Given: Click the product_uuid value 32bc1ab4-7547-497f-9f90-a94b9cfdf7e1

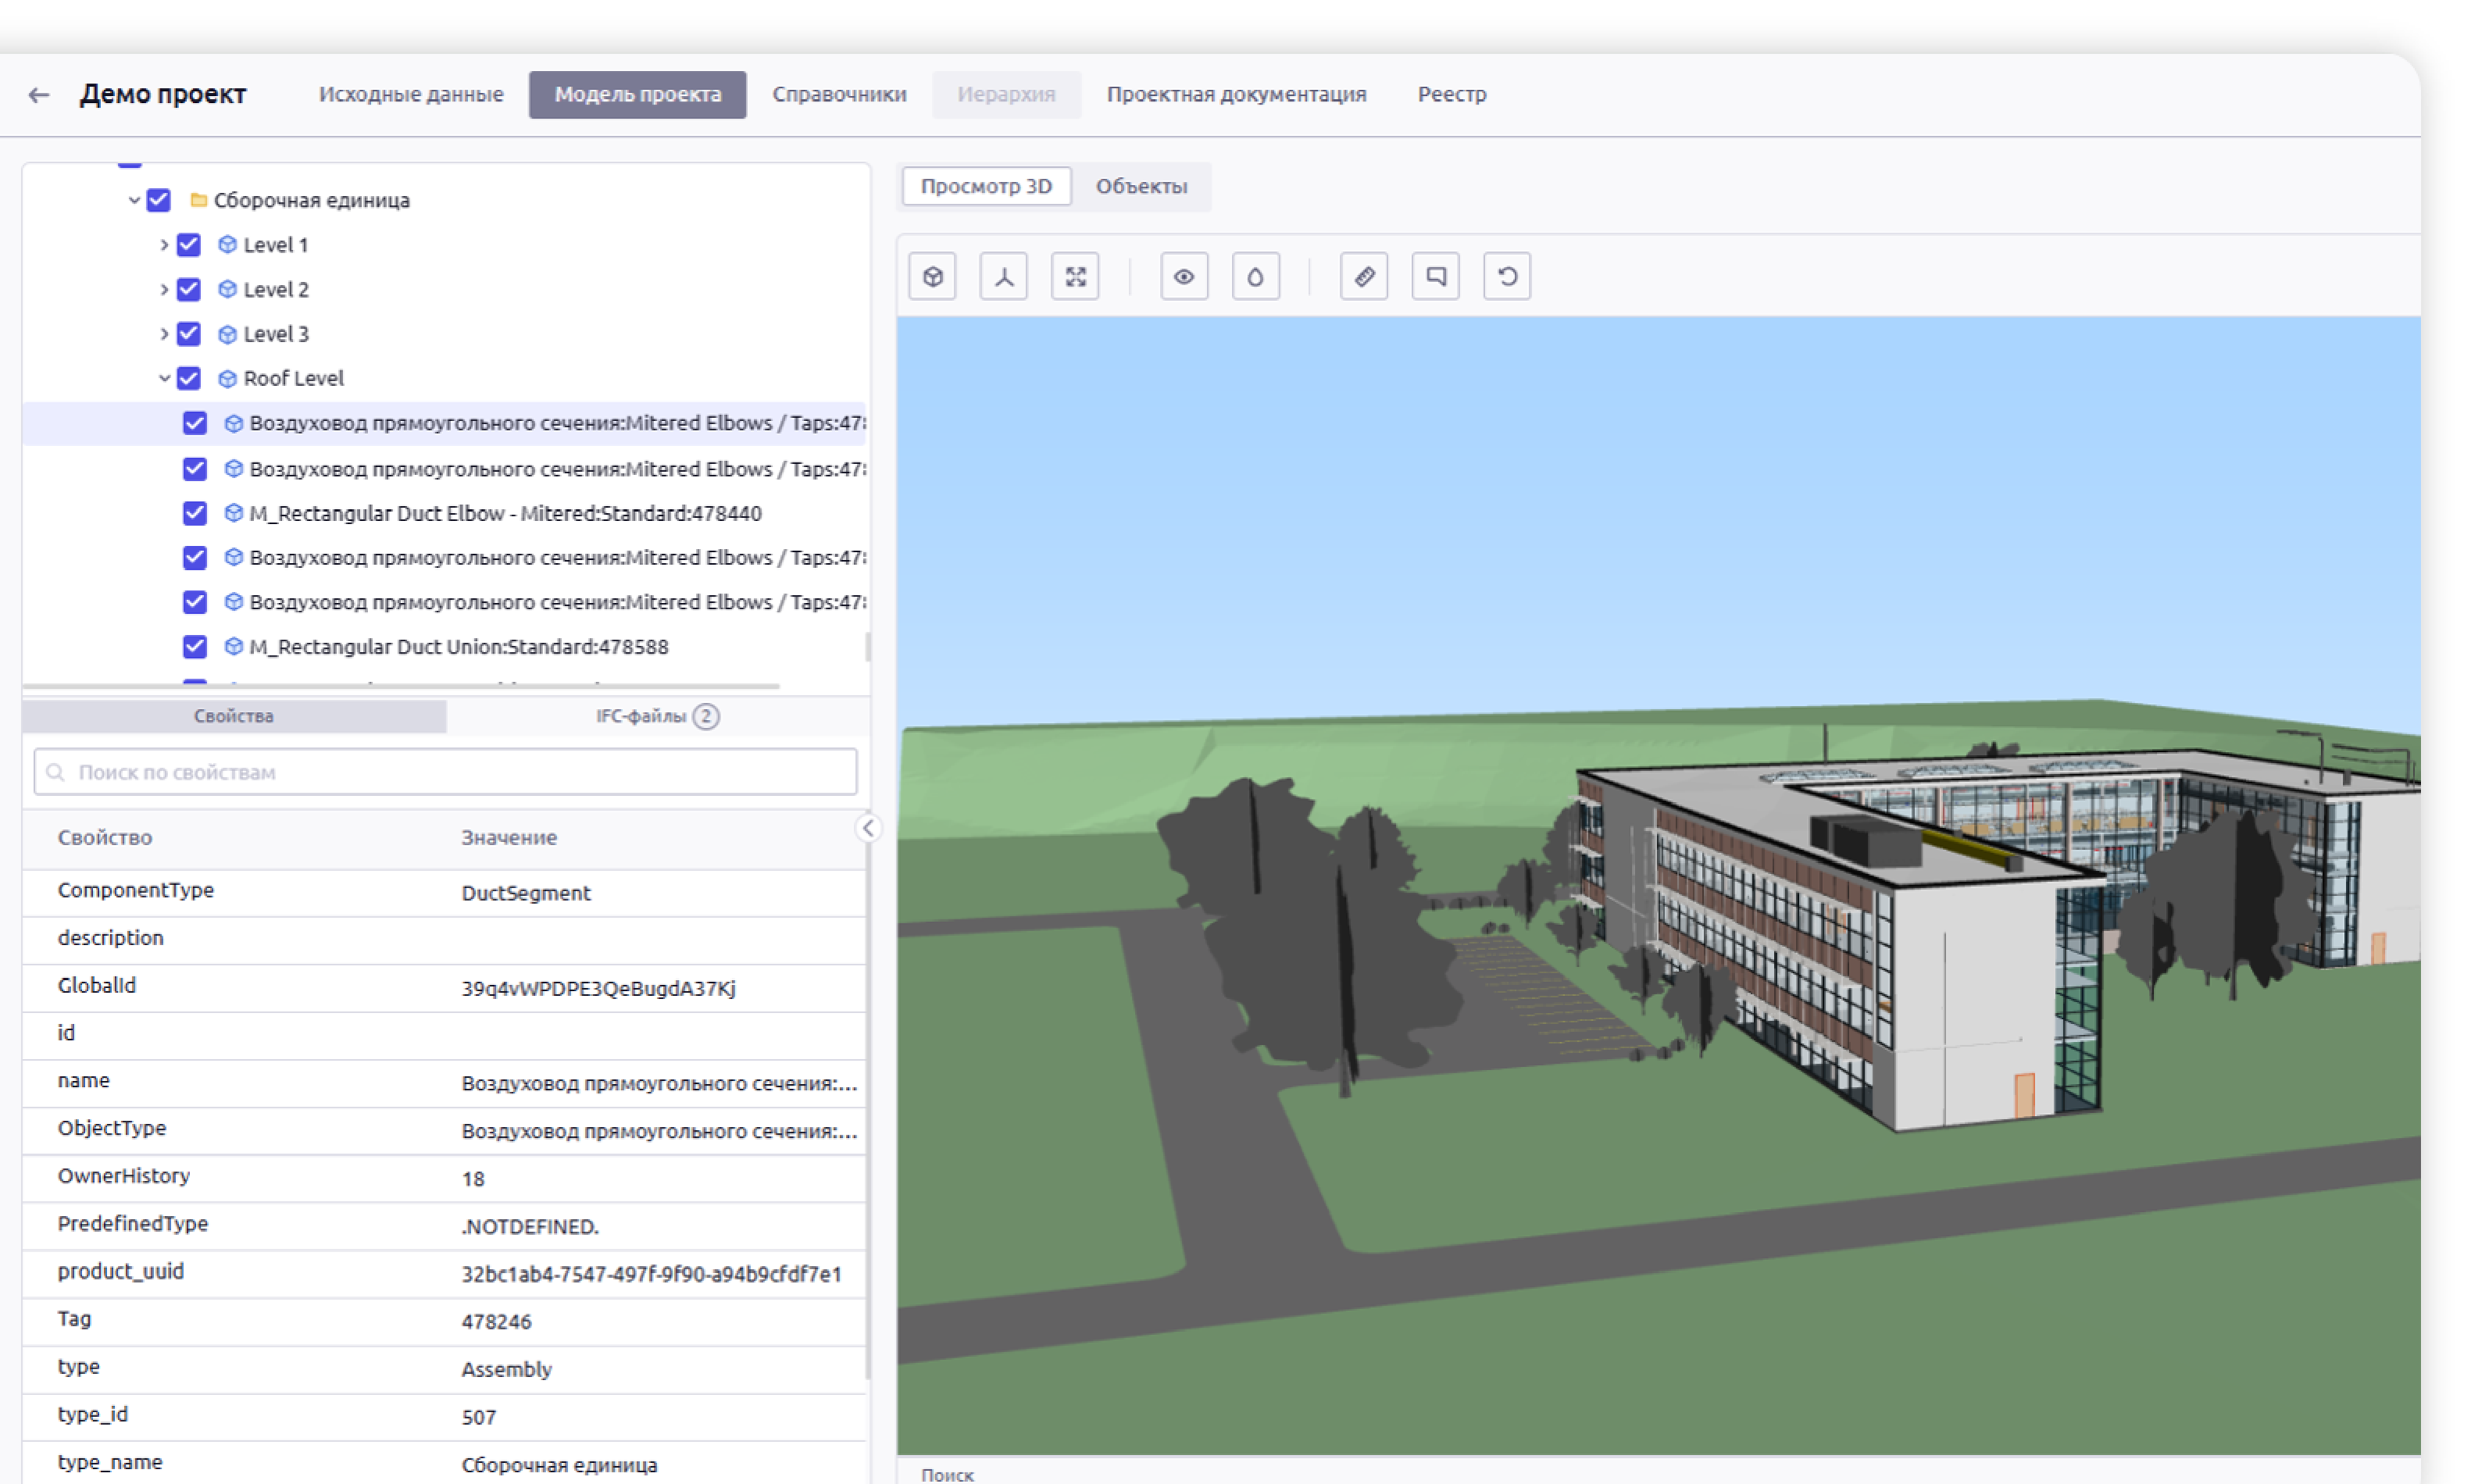Looking at the screenshot, I should (x=651, y=1274).
